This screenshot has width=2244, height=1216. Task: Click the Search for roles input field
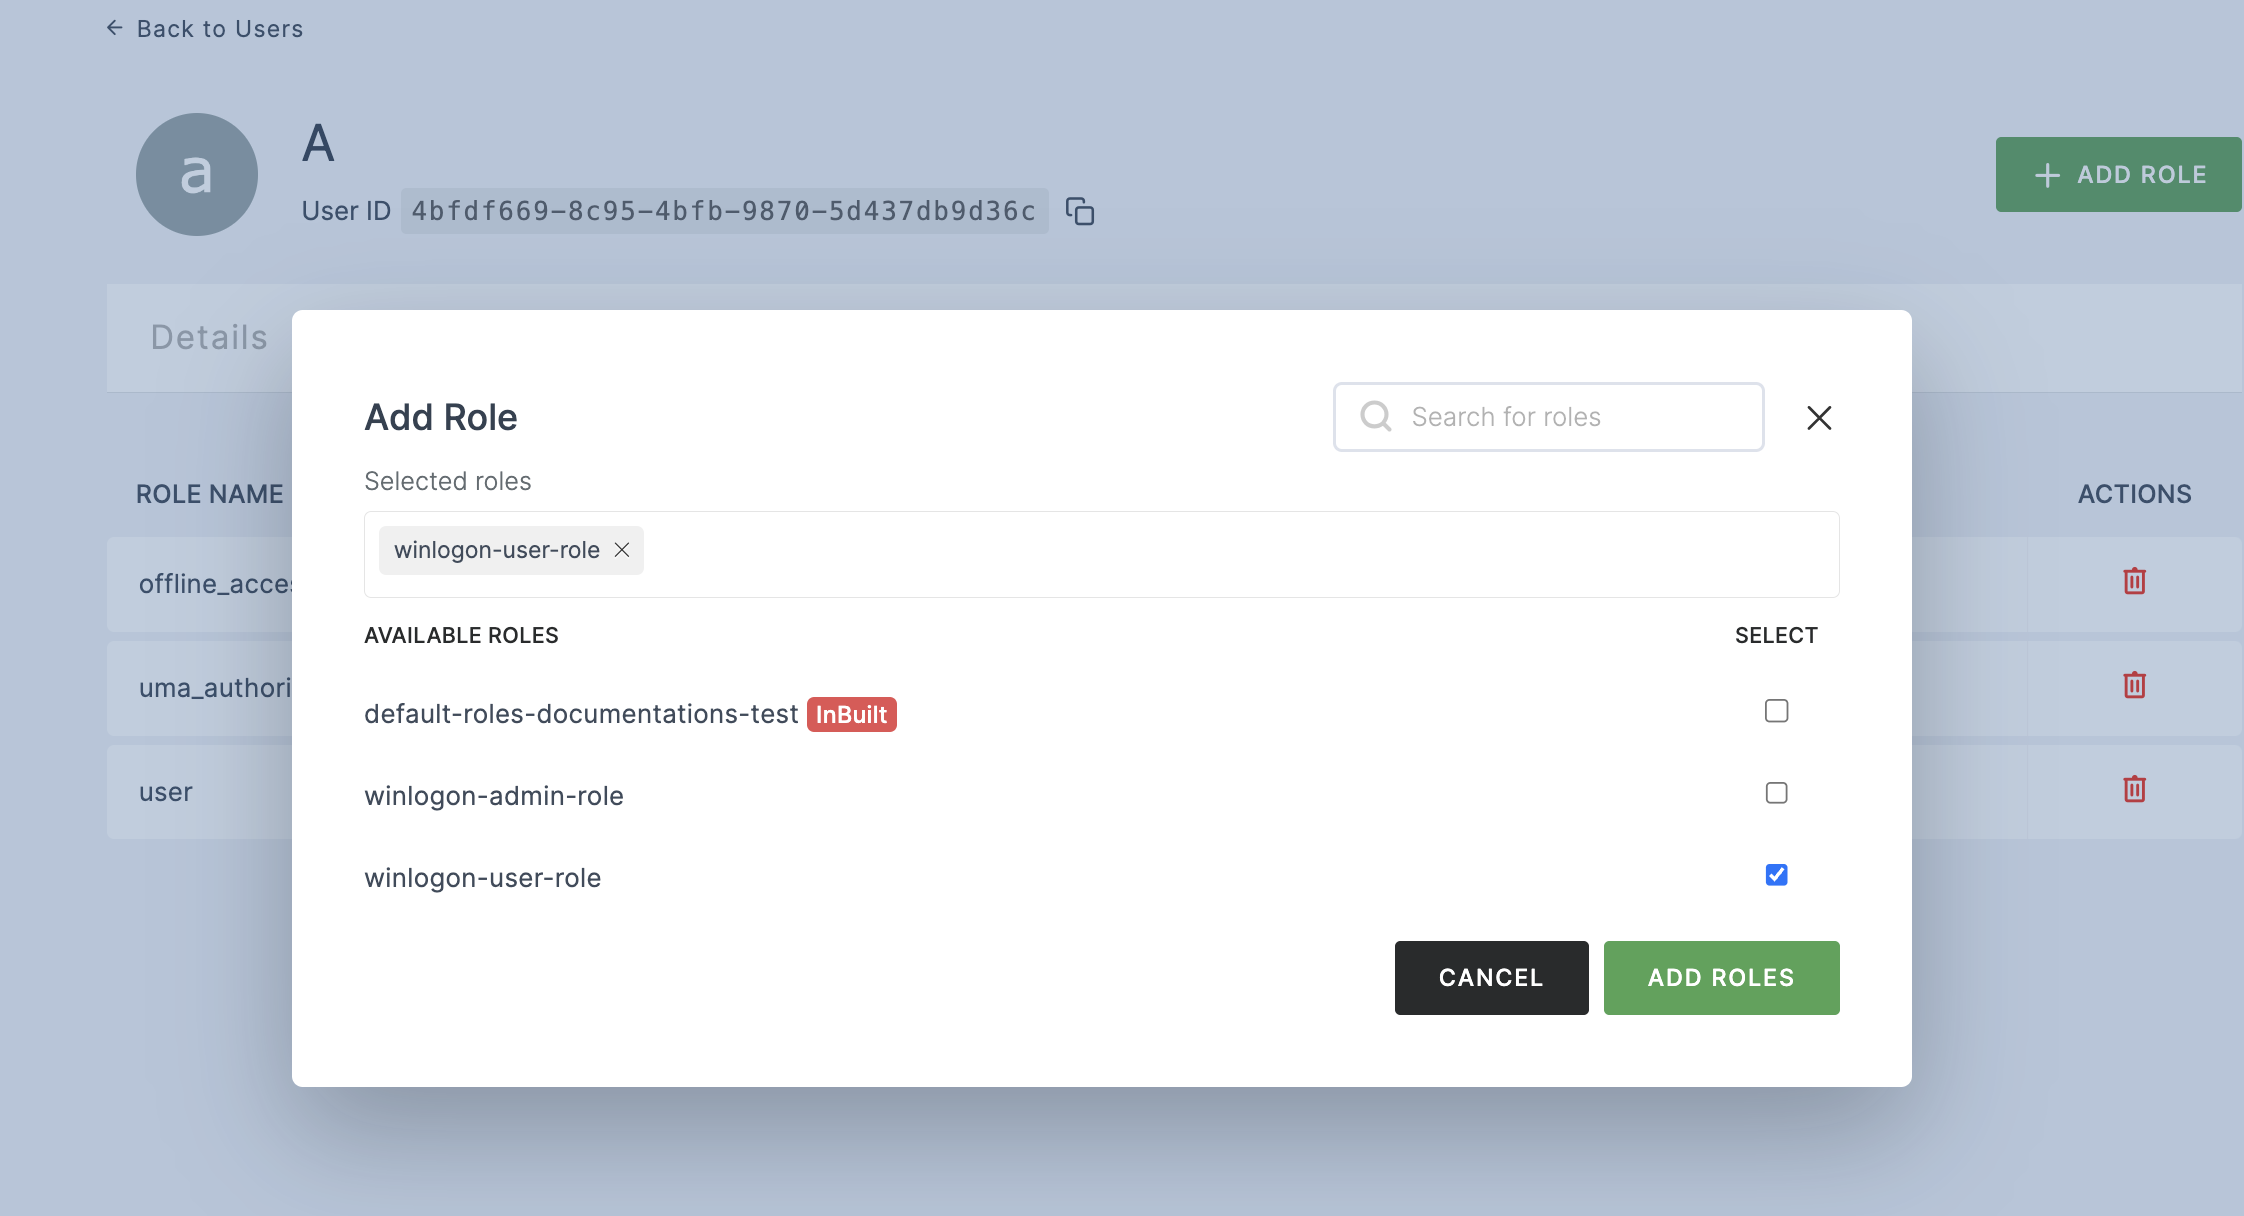click(1549, 416)
